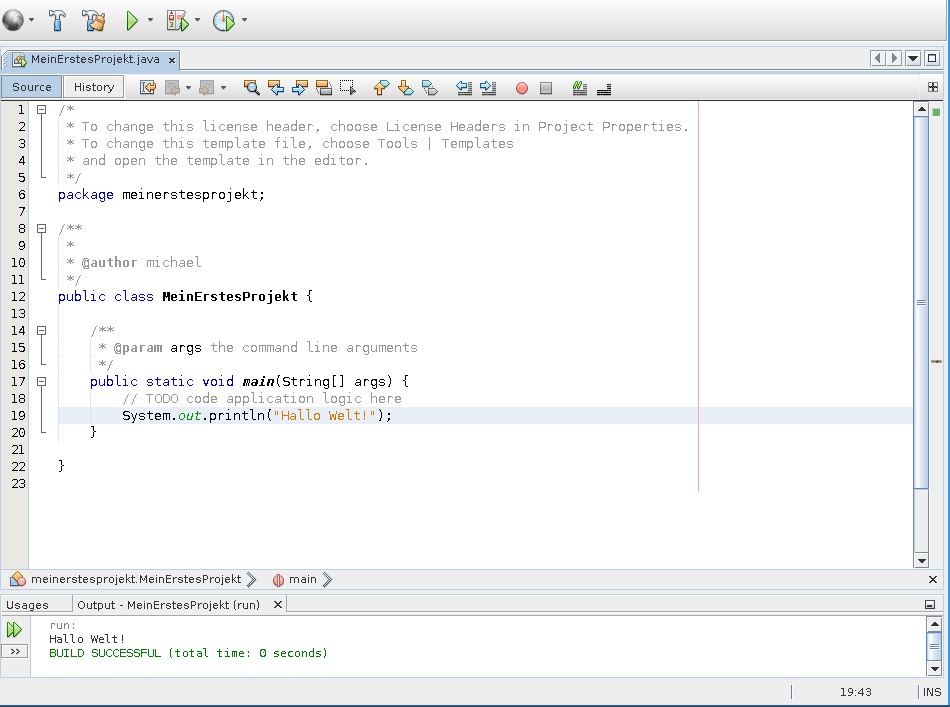Switch to the History view
Image resolution: width=950 pixels, height=707 pixels.
pos(94,87)
